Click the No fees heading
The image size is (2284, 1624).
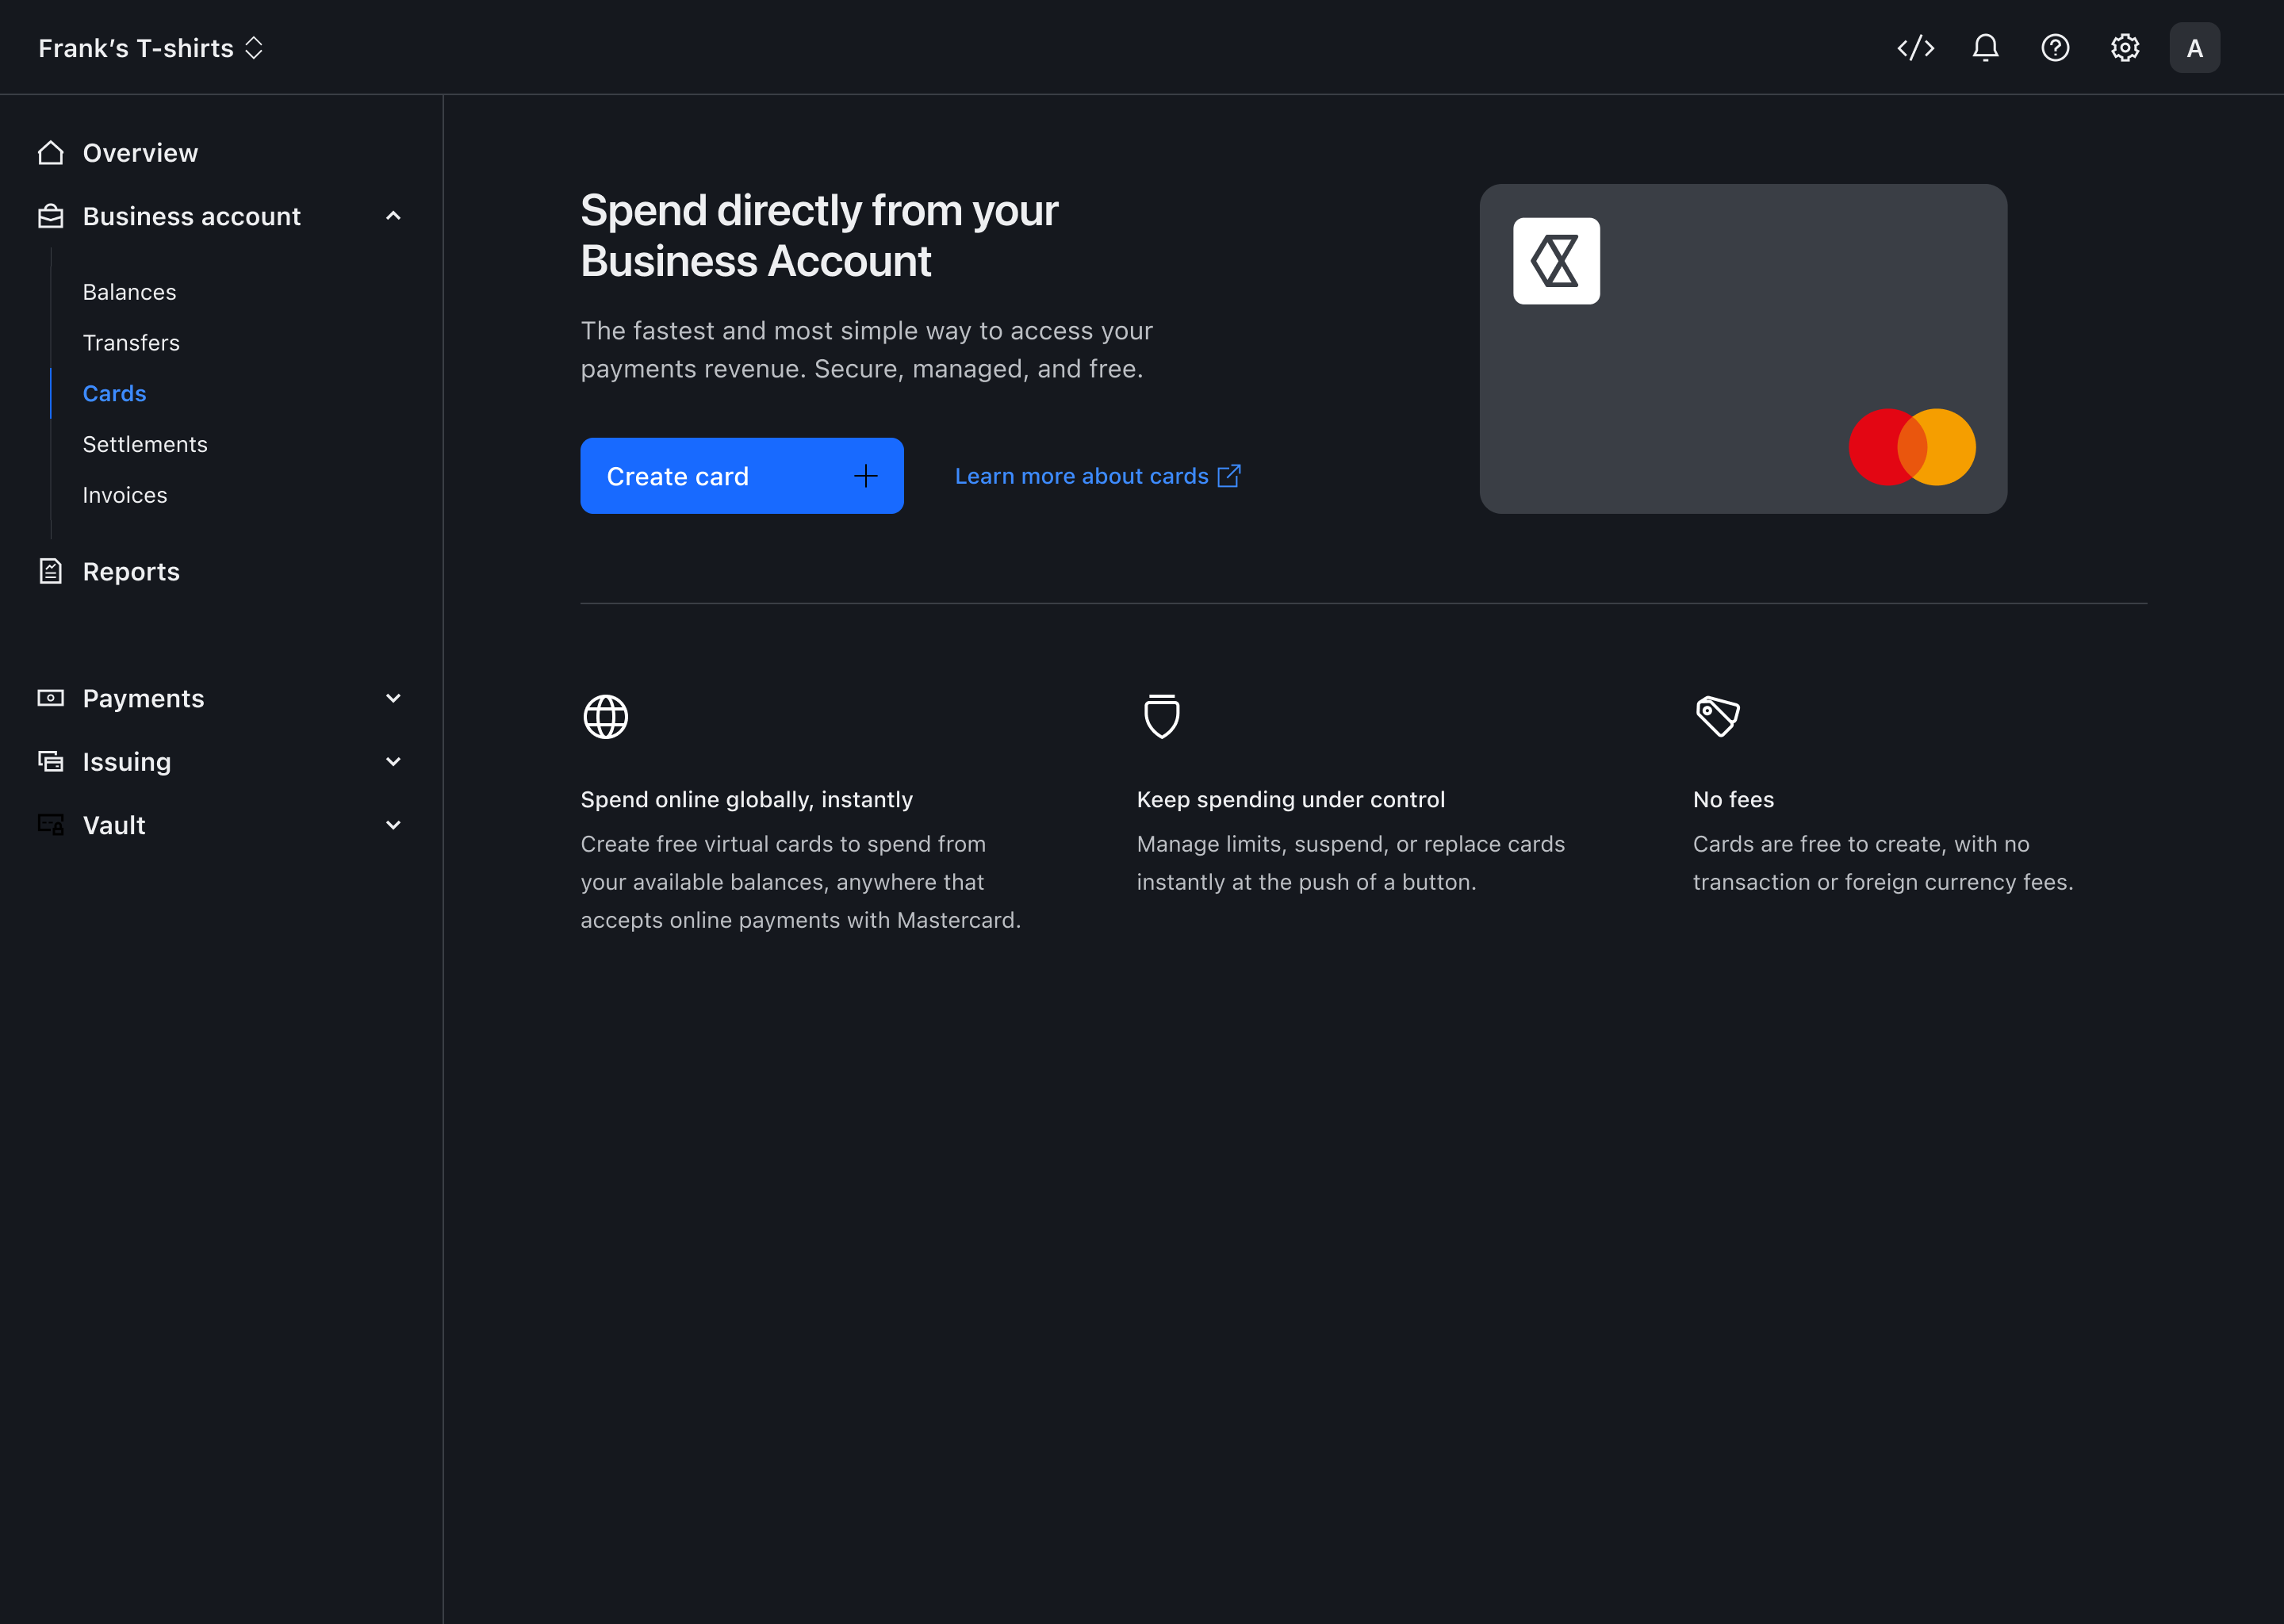[x=1733, y=799]
